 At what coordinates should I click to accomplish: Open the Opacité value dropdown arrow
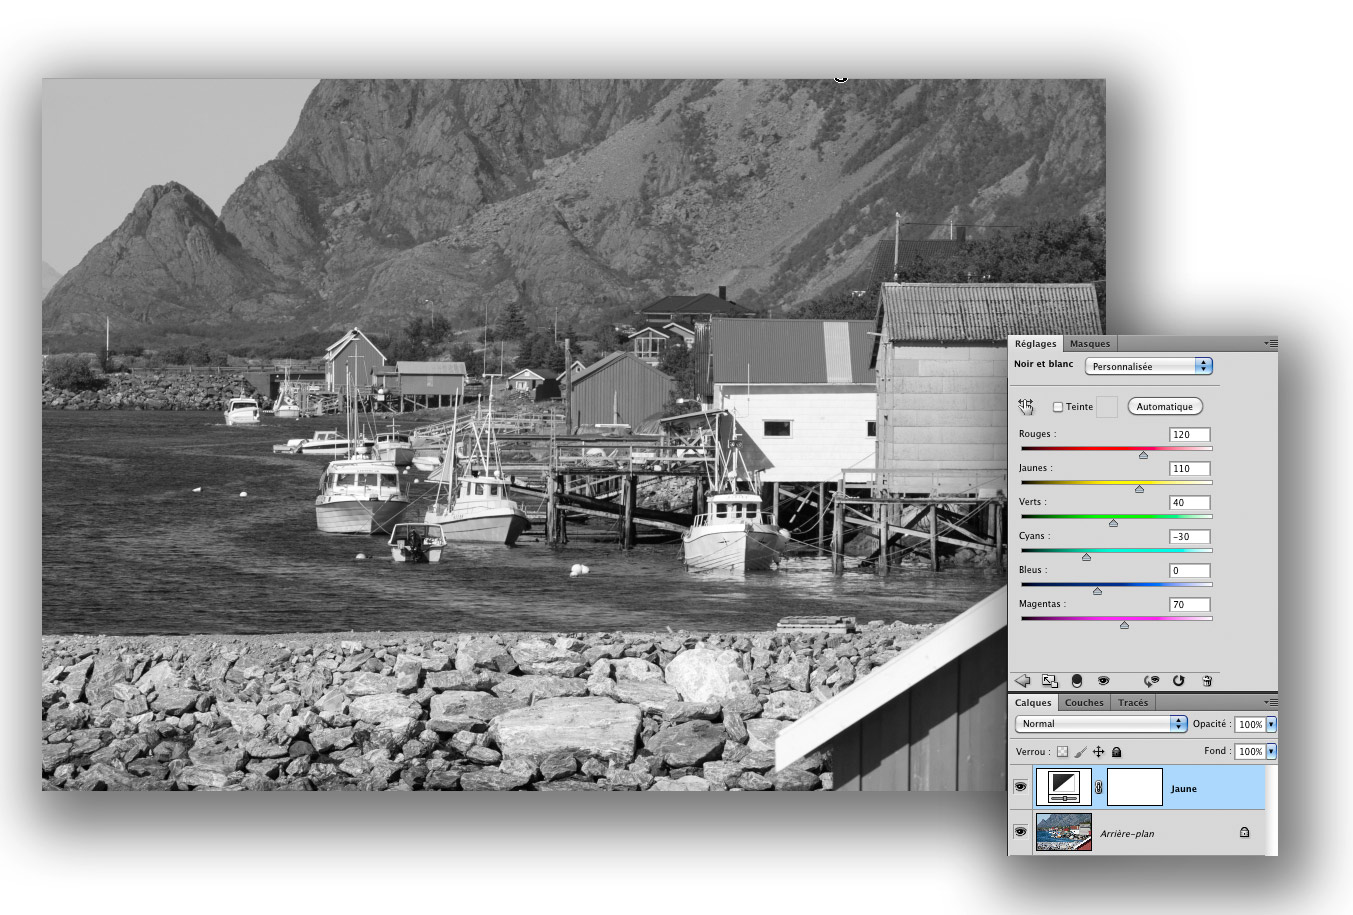click(x=1271, y=724)
